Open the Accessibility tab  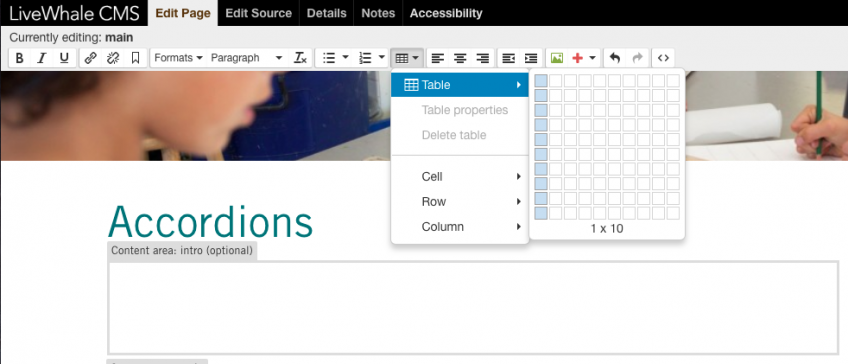point(446,14)
